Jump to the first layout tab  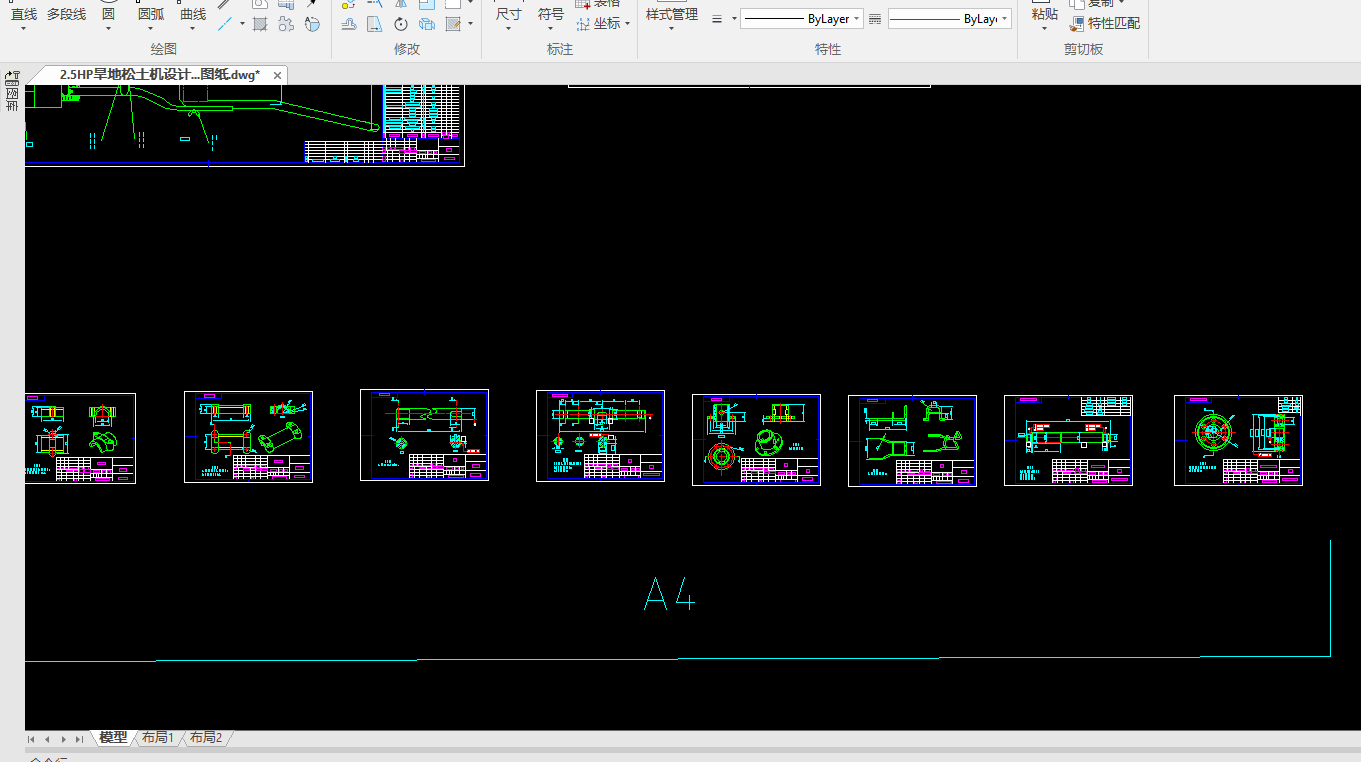point(31,739)
